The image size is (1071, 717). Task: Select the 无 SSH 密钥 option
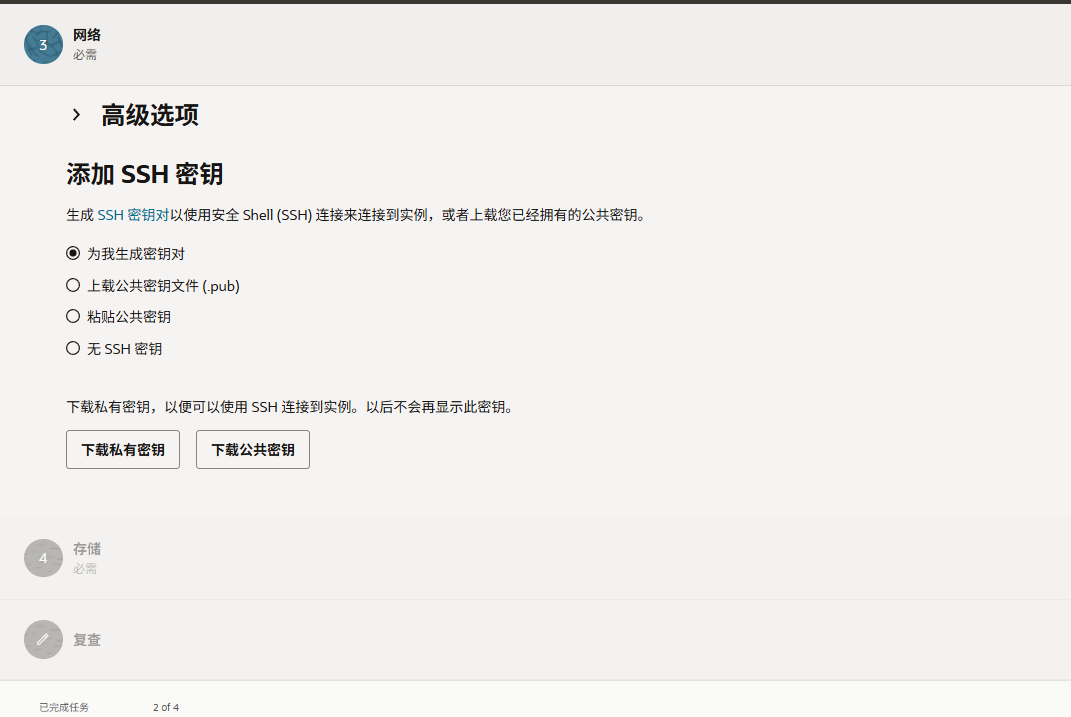(73, 349)
